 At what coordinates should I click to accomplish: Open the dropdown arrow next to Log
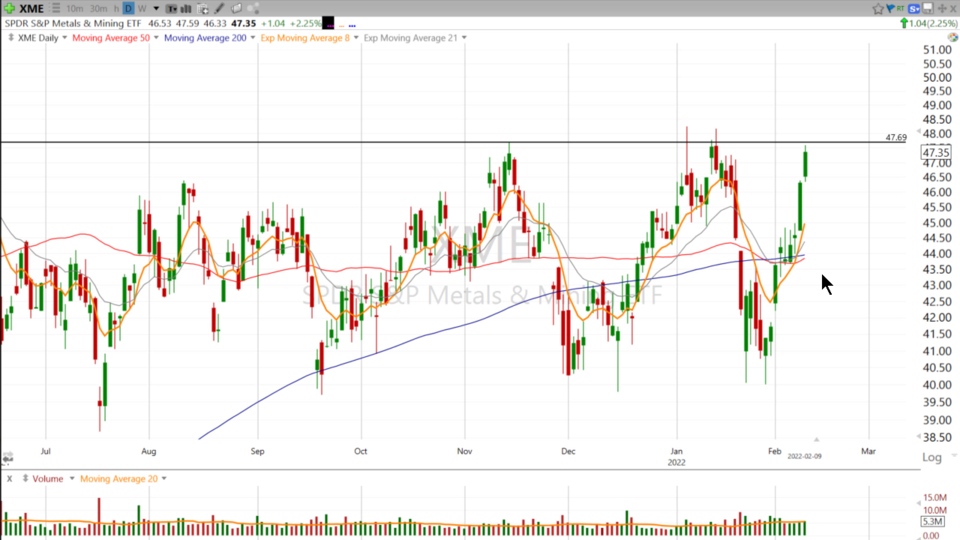[953, 457]
